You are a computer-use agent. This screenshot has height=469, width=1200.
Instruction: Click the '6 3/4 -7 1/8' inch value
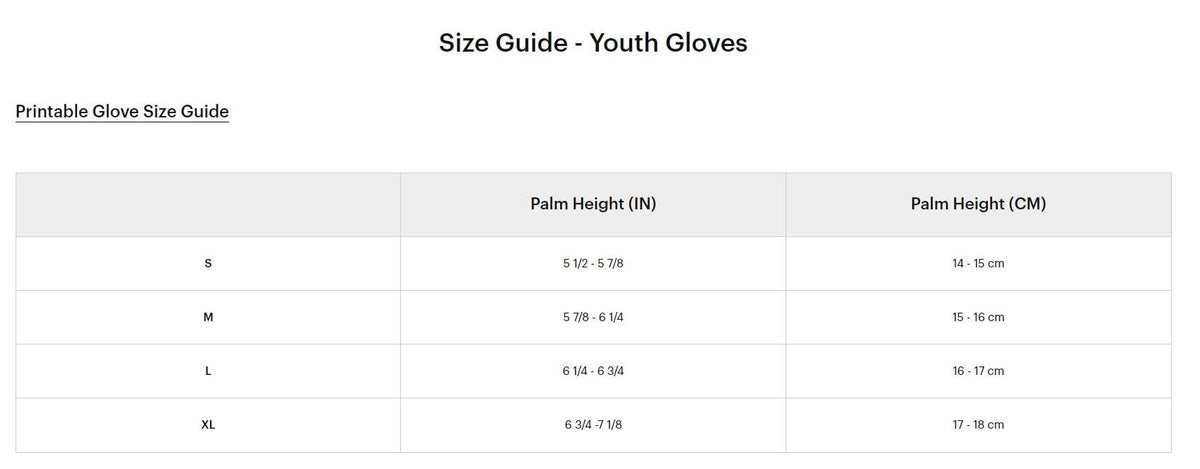point(593,425)
